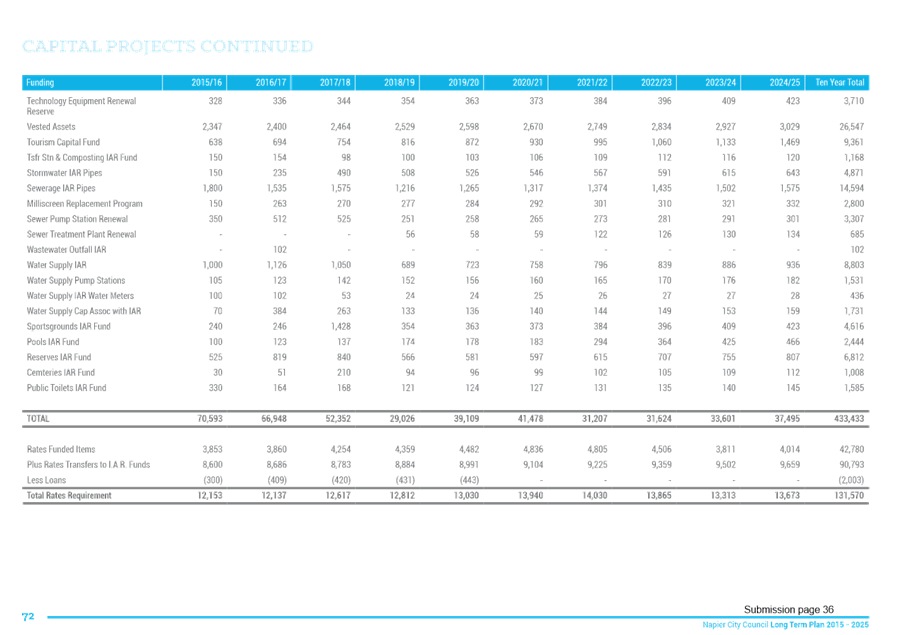Click the grand total value 433,433
This screenshot has width=906, height=635.
[849, 418]
